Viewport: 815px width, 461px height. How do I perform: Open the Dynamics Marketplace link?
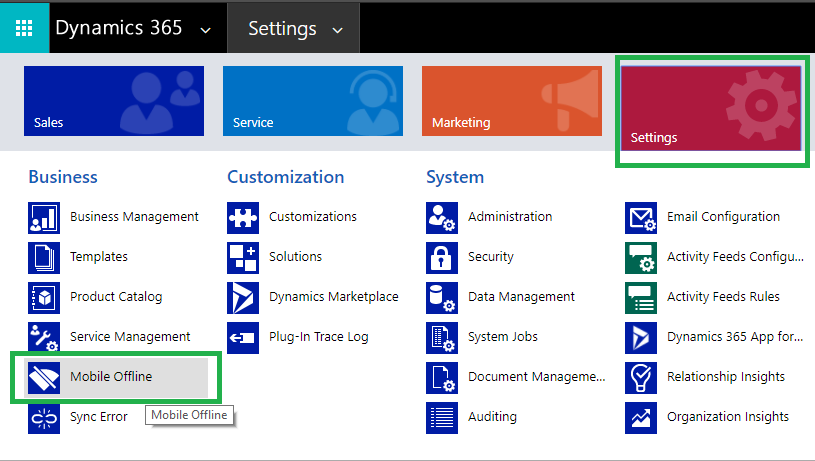pos(334,297)
